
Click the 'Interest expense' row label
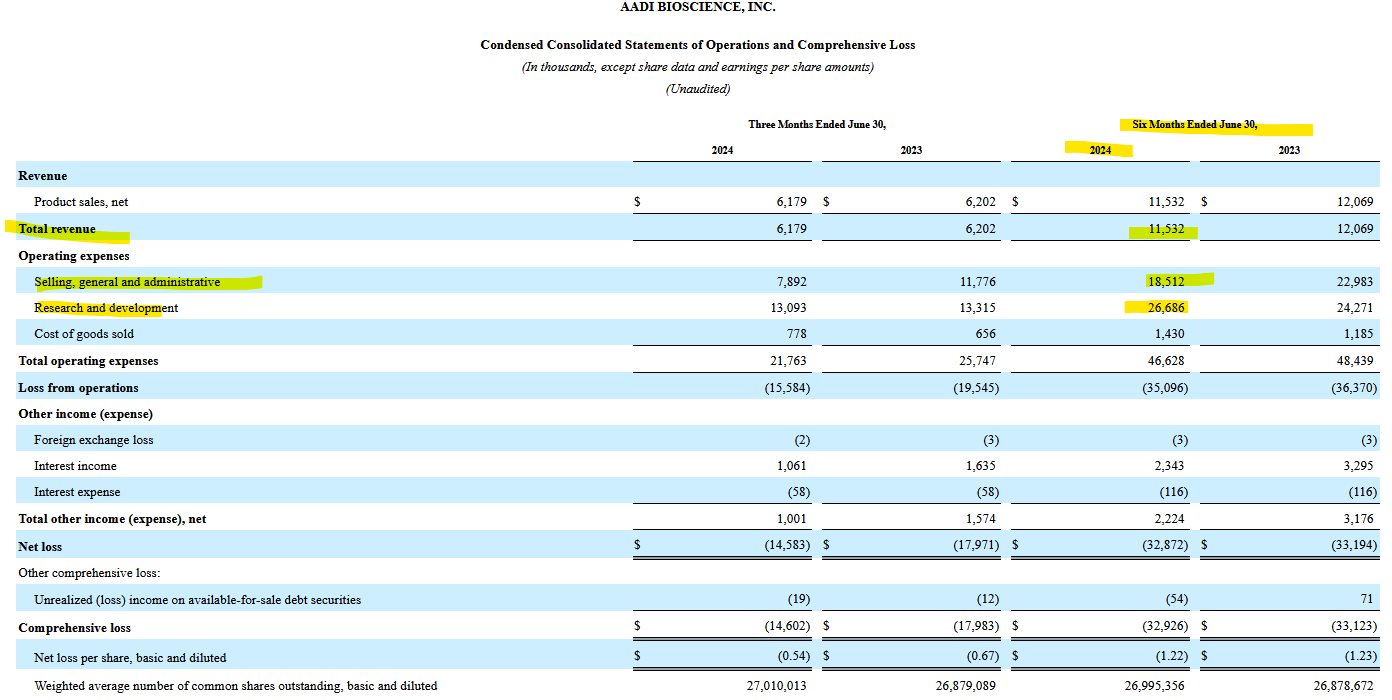(77, 492)
